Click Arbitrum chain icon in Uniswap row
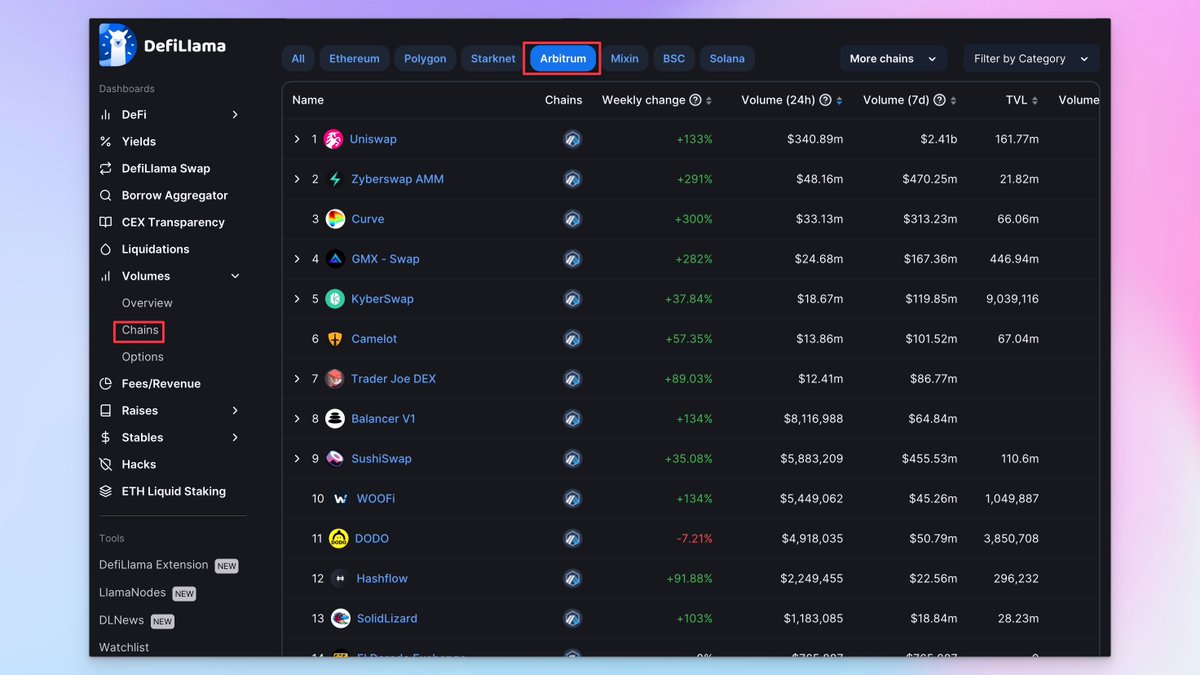 click(572, 139)
